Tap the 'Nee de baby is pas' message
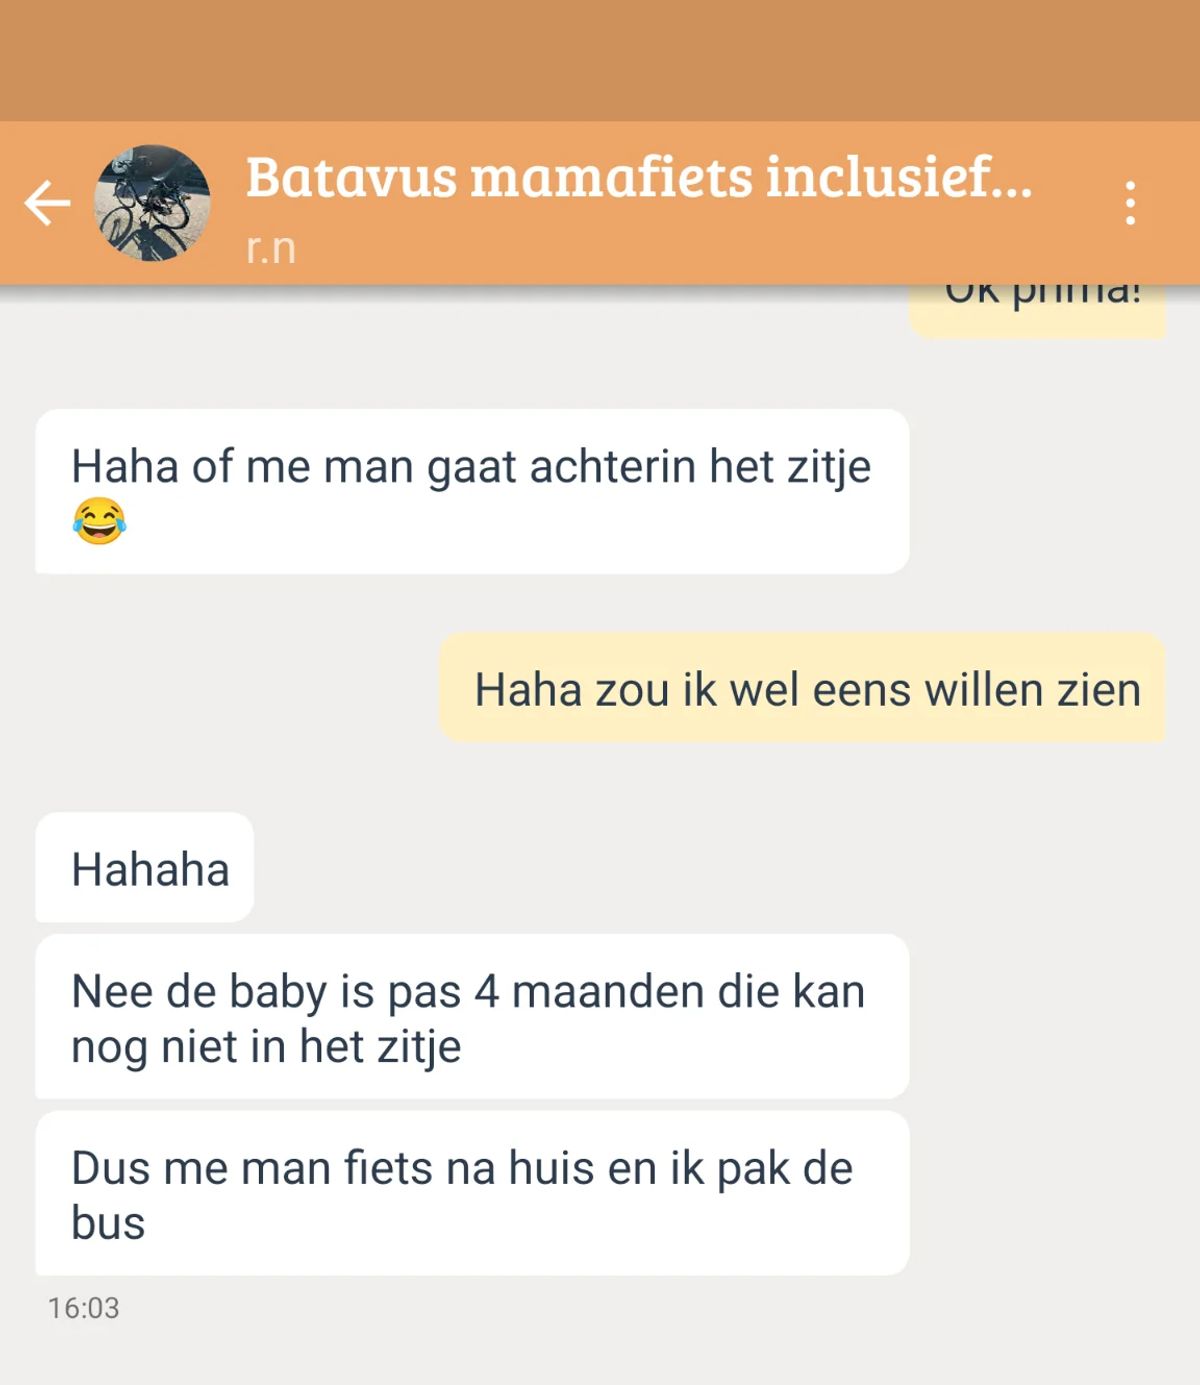Viewport: 1200px width, 1385px height. (x=472, y=1016)
